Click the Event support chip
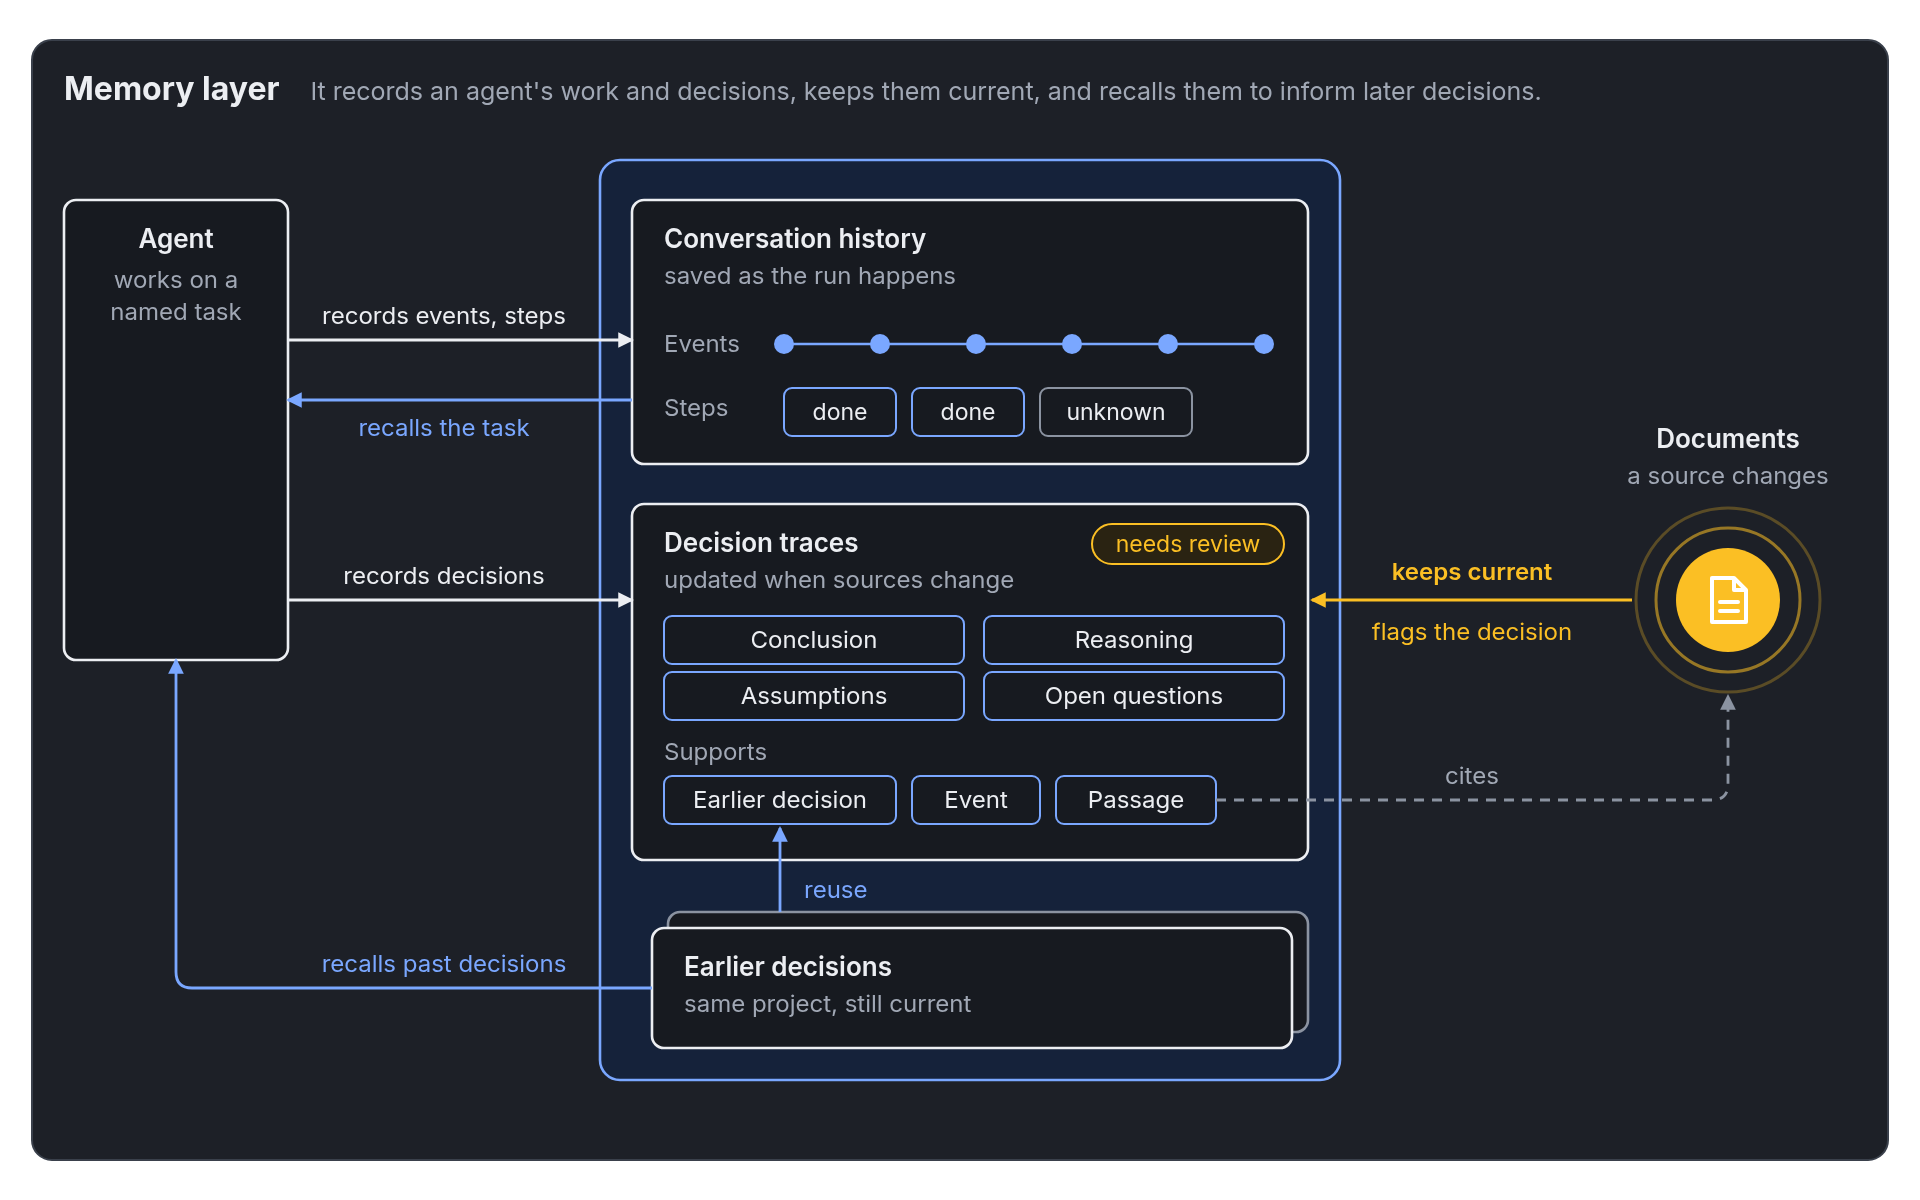Image resolution: width=1920 pixels, height=1200 pixels. click(976, 800)
